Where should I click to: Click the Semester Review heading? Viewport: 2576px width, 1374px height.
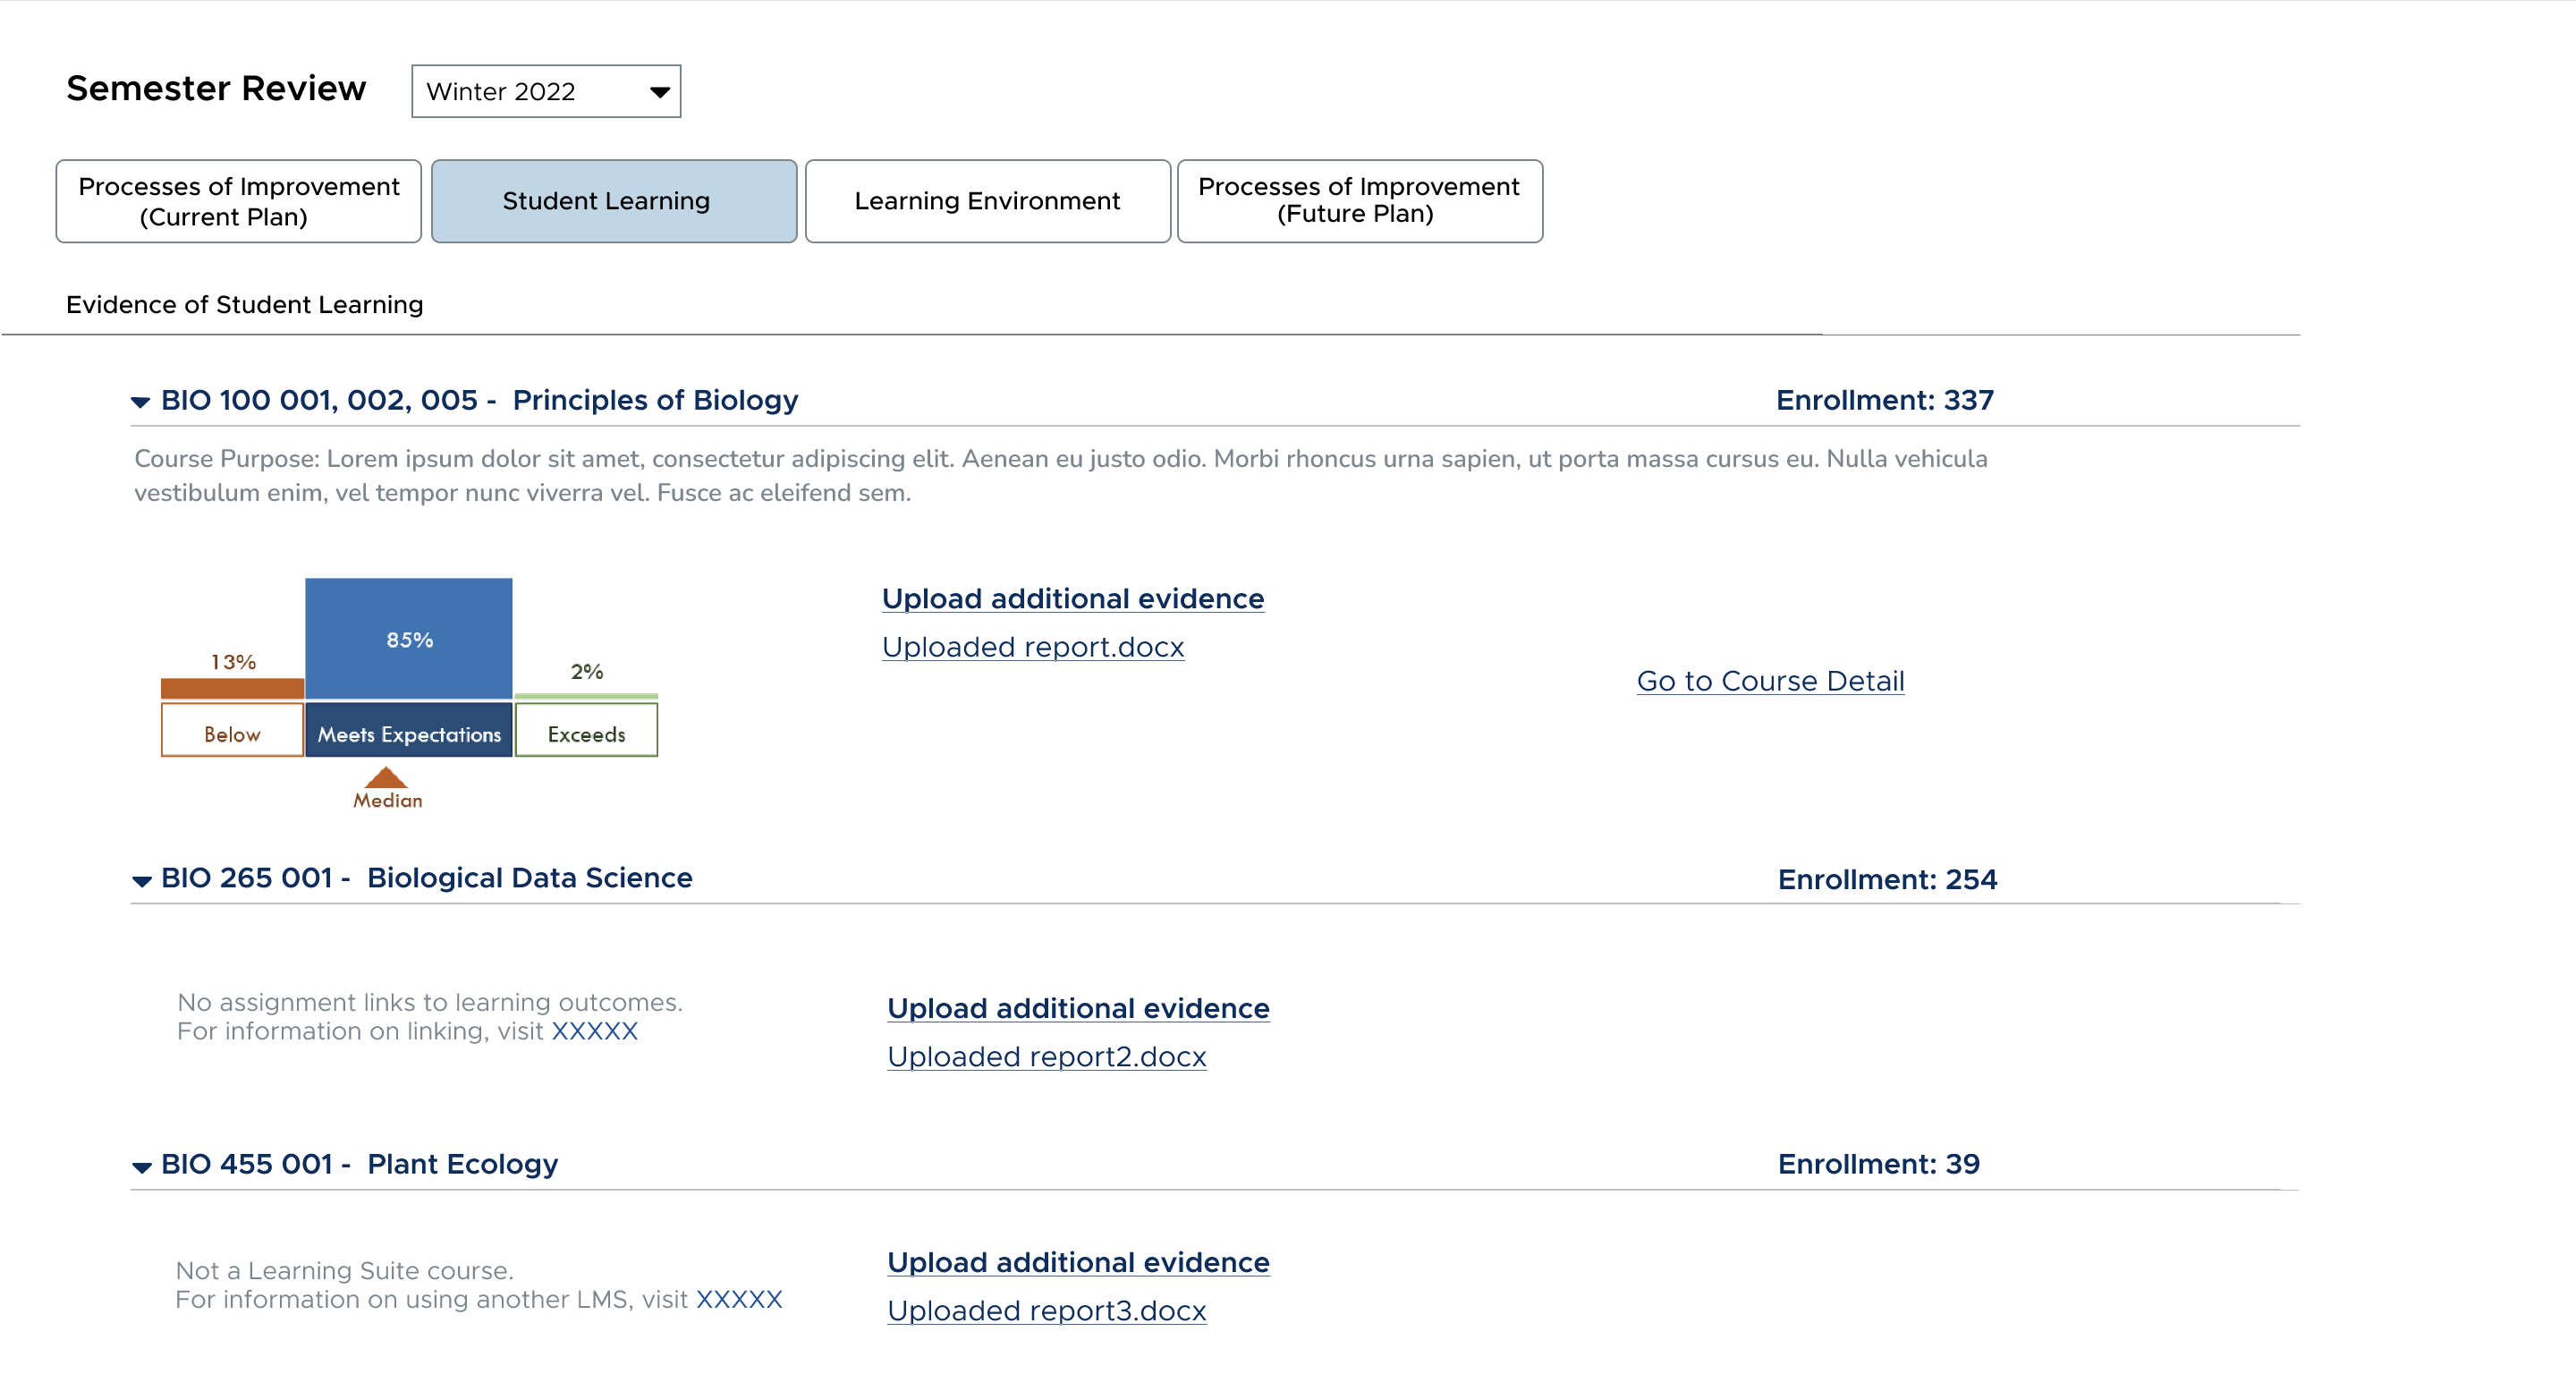216,88
